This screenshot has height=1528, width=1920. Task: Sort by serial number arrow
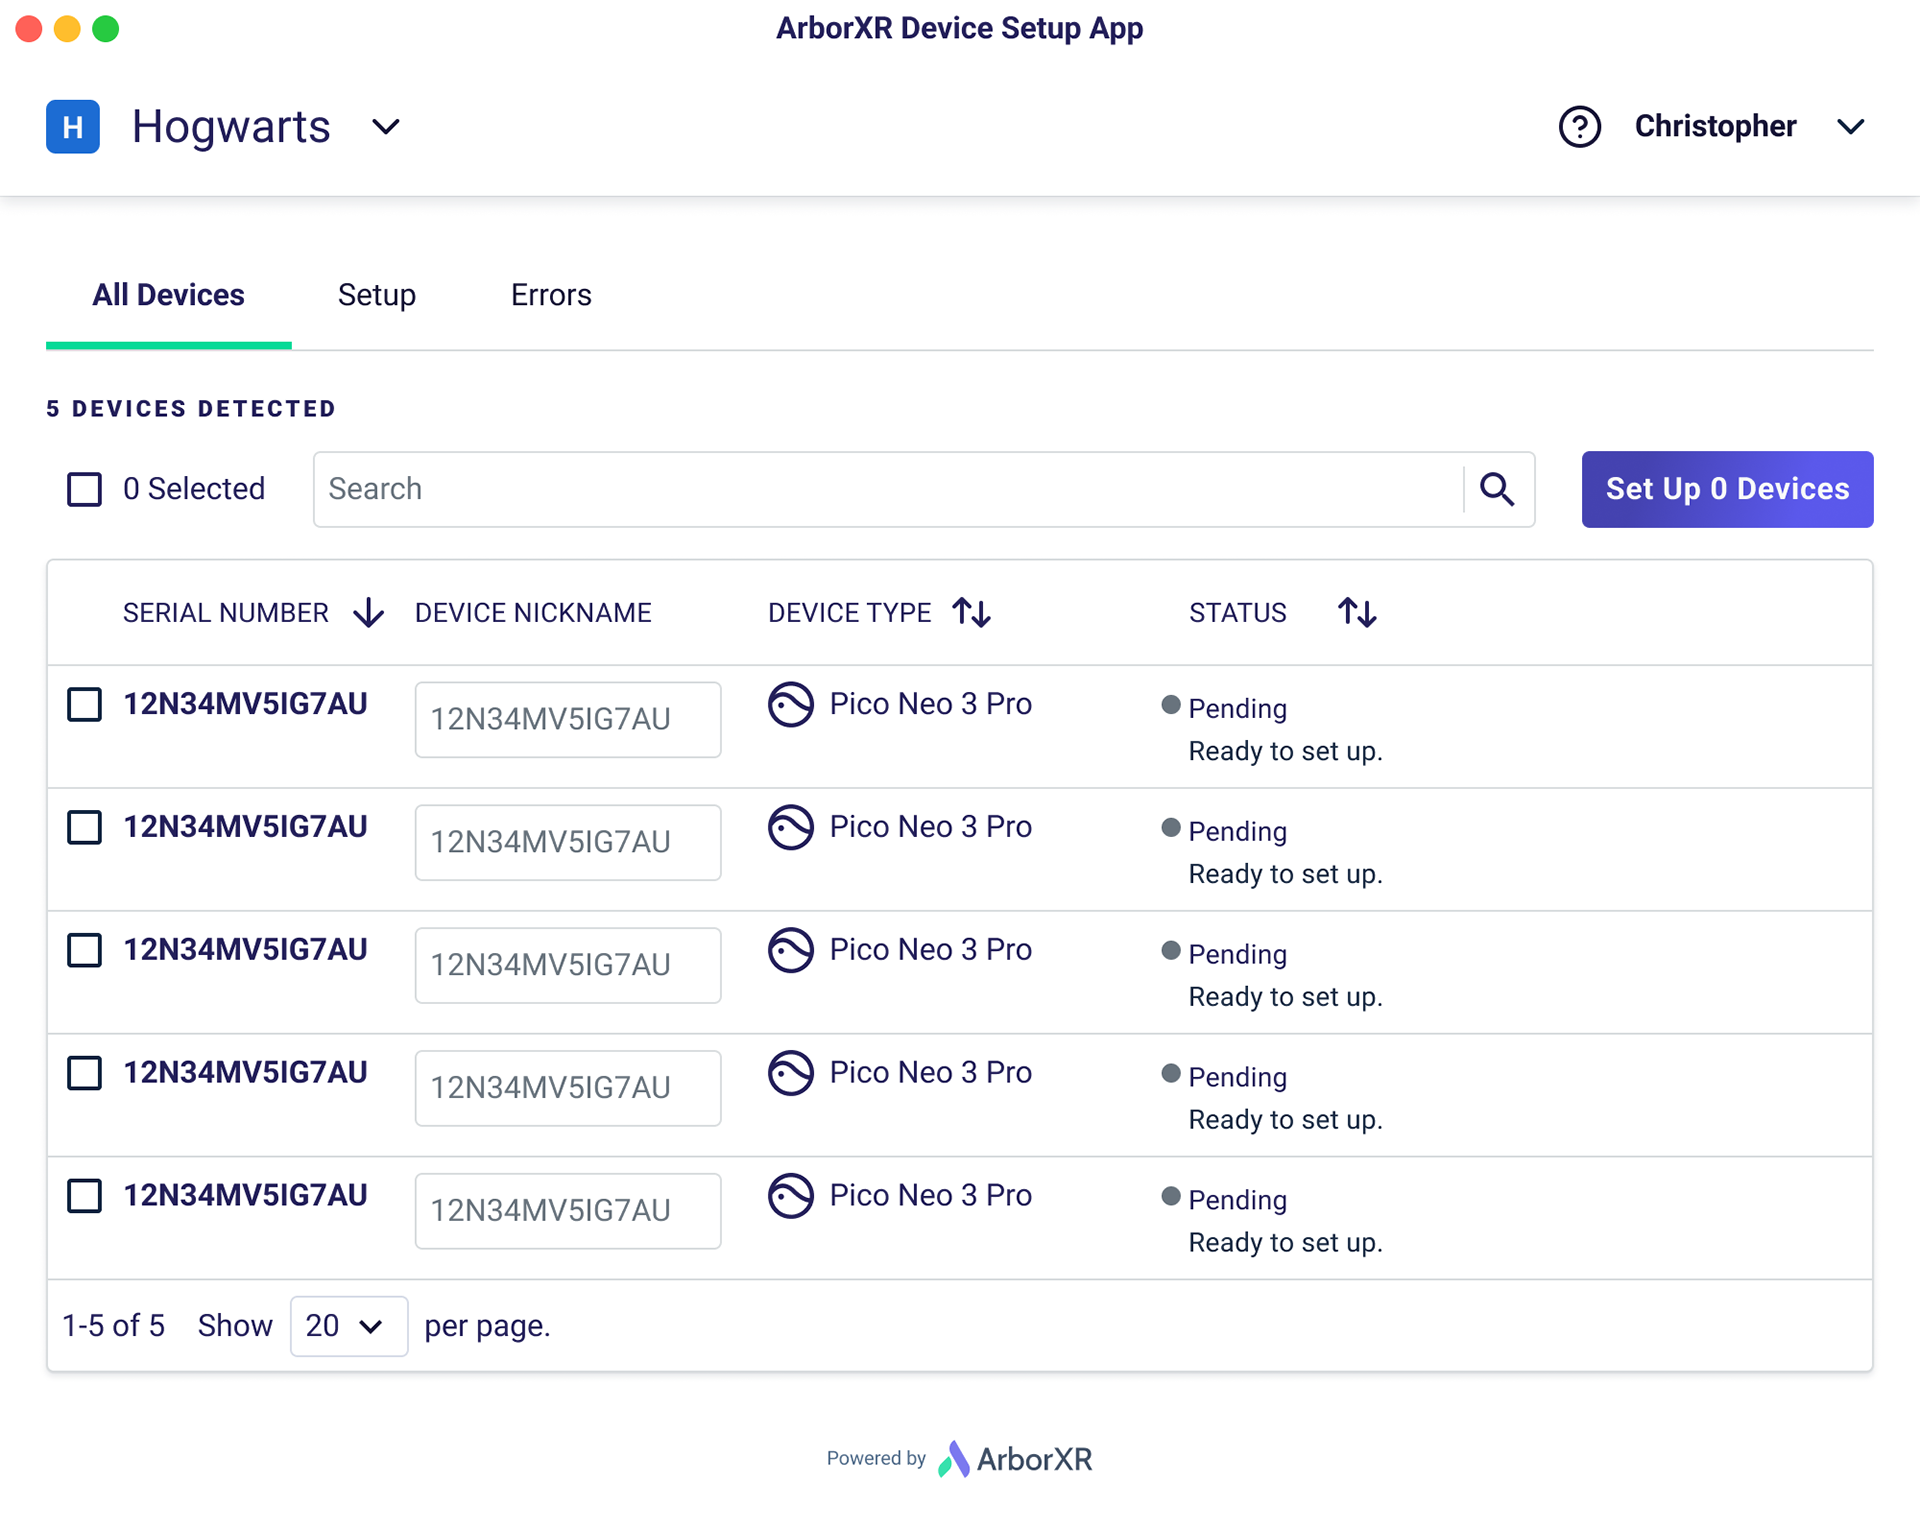point(369,612)
